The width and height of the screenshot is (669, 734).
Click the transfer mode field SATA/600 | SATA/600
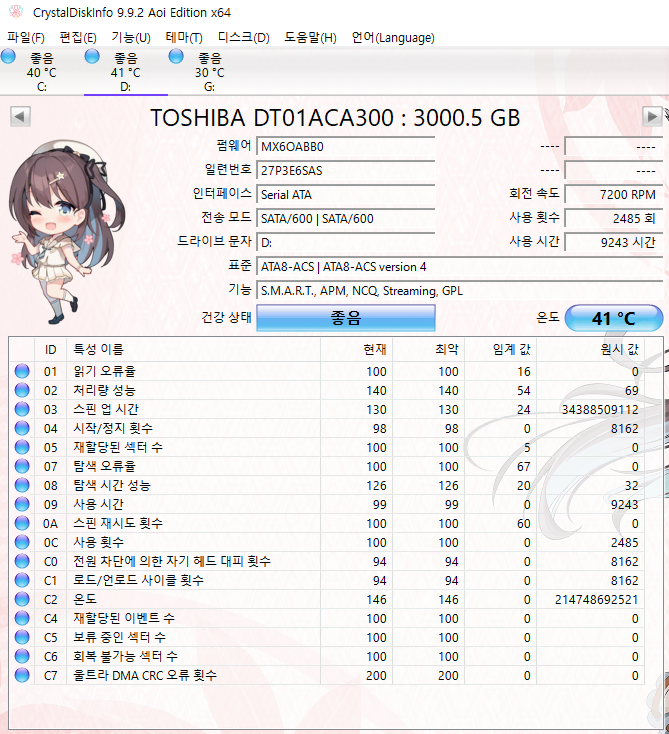(x=346, y=219)
